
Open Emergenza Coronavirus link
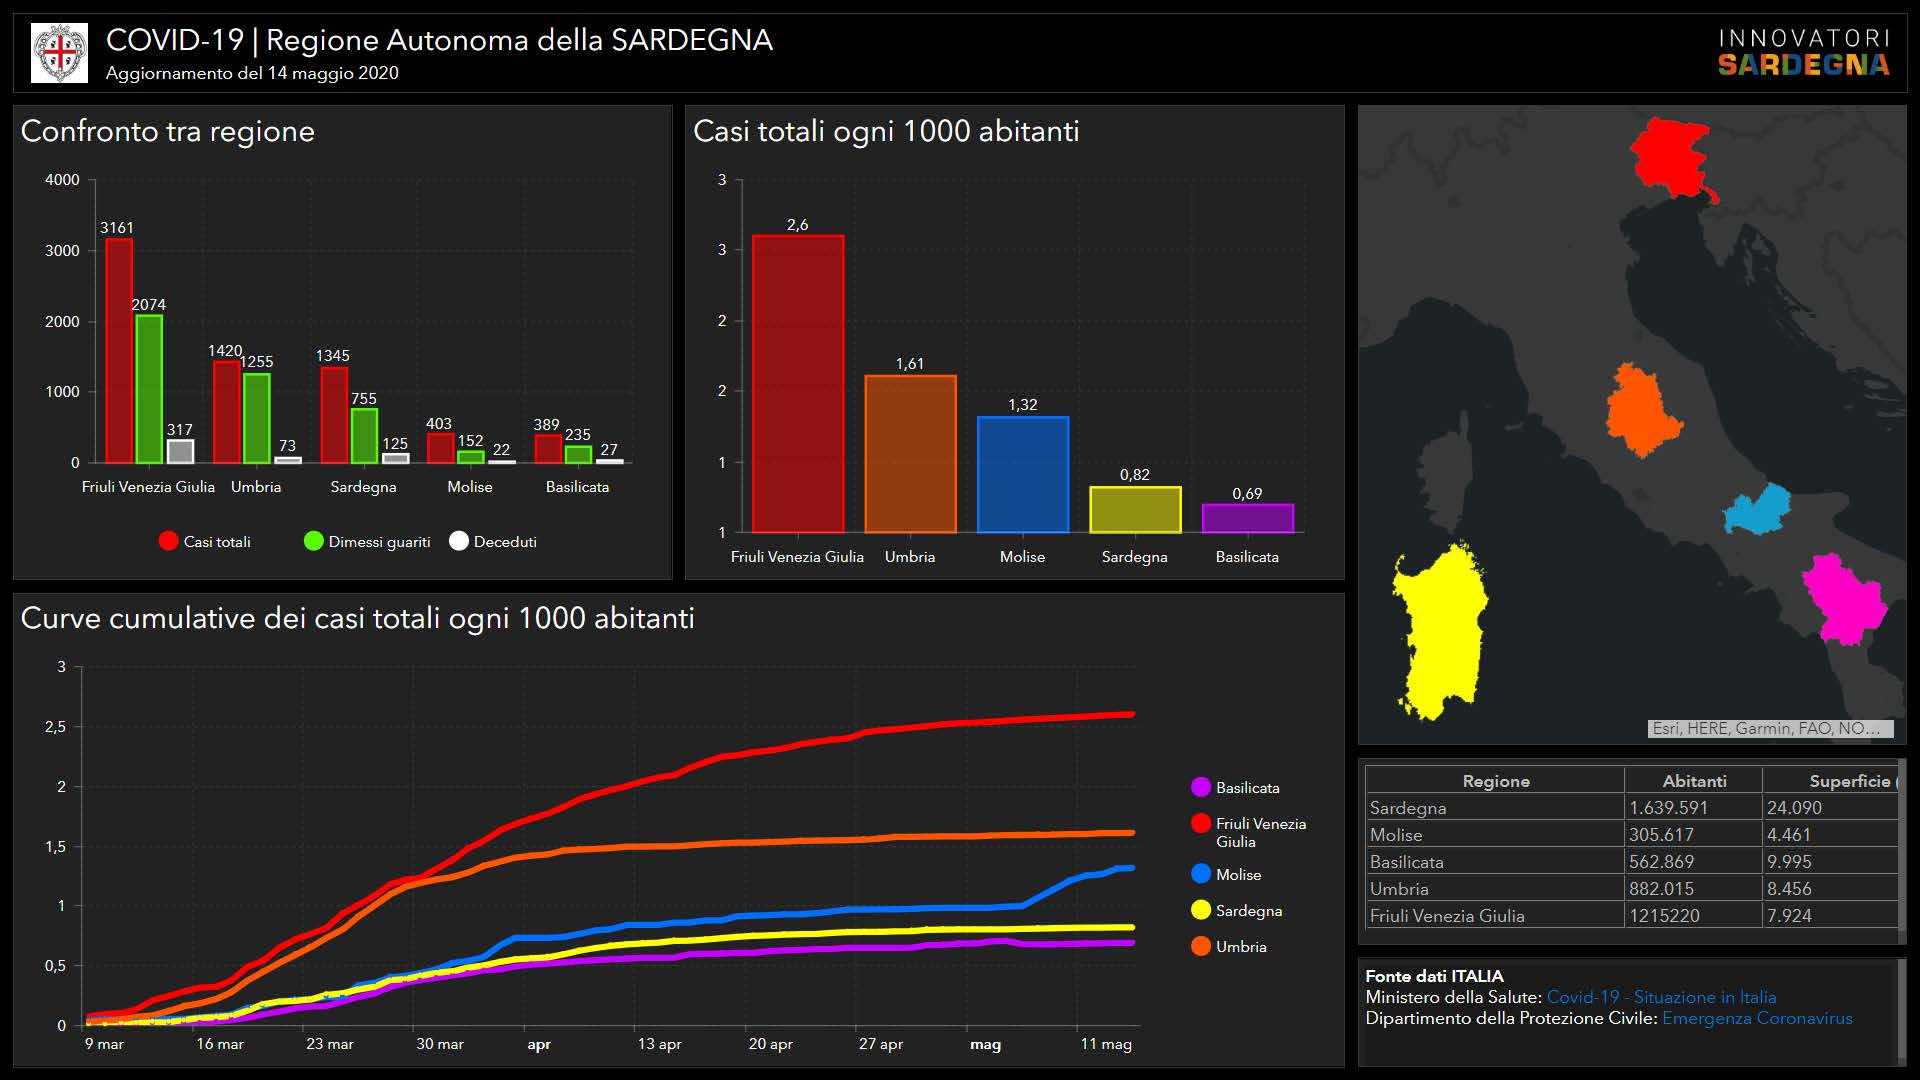pyautogui.click(x=1757, y=1018)
